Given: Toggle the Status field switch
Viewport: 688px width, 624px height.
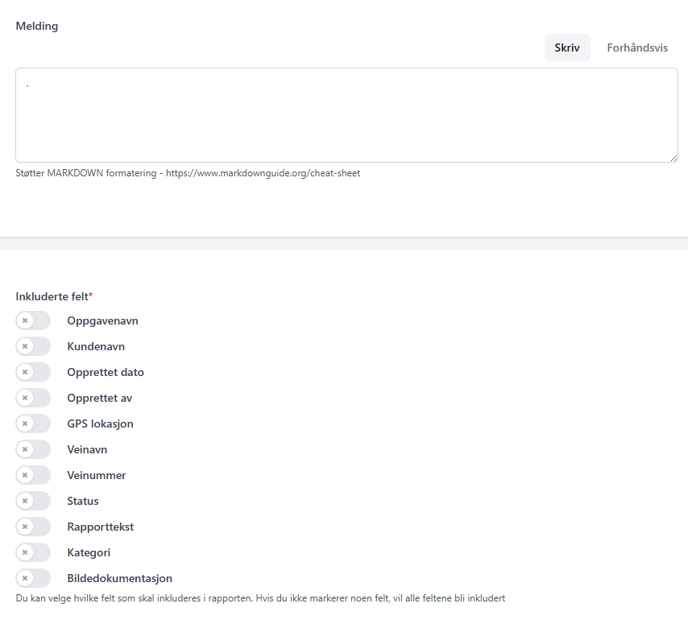Looking at the screenshot, I should click(x=33, y=501).
